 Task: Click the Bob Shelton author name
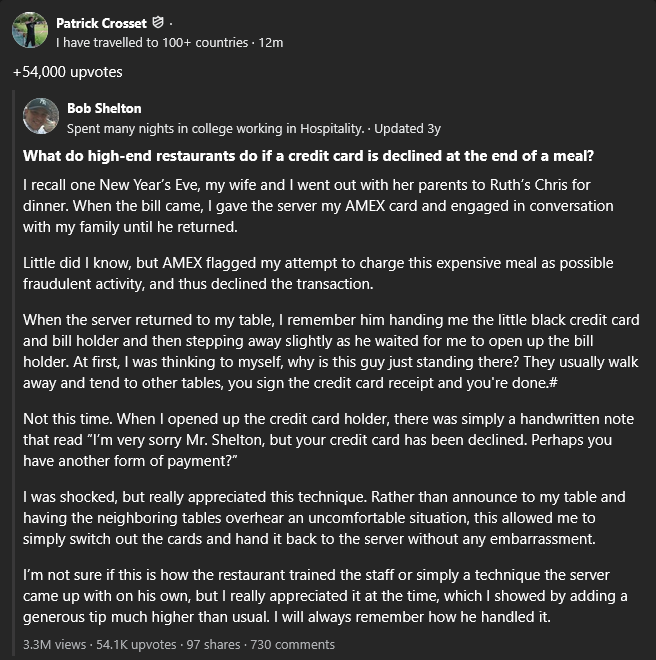point(104,109)
